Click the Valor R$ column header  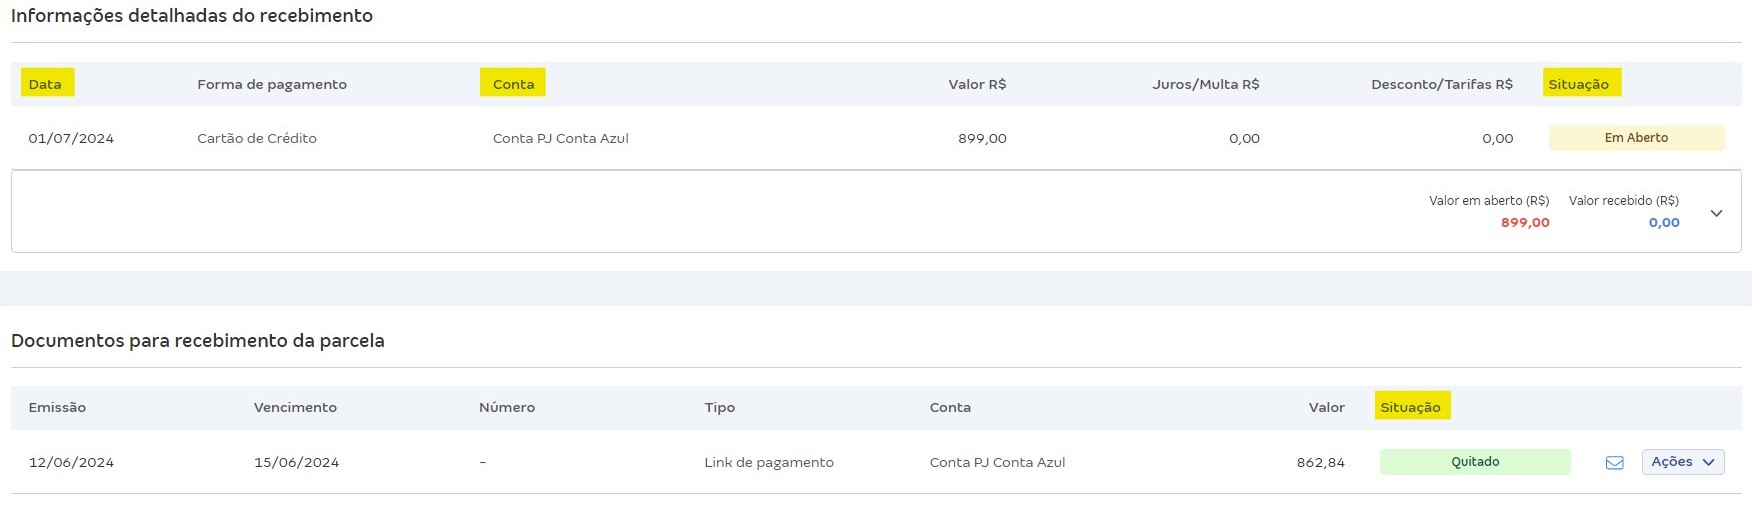click(x=977, y=84)
